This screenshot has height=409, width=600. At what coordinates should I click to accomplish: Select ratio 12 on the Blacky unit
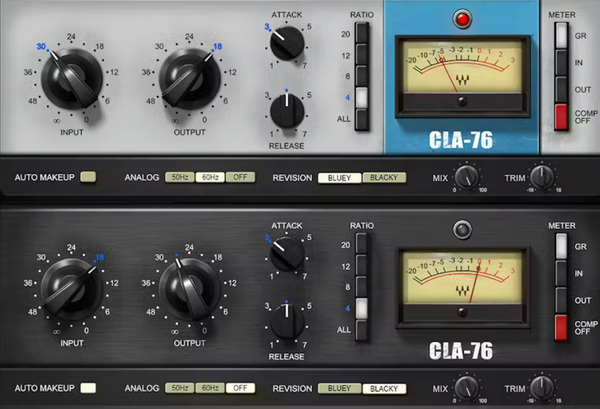click(x=362, y=265)
